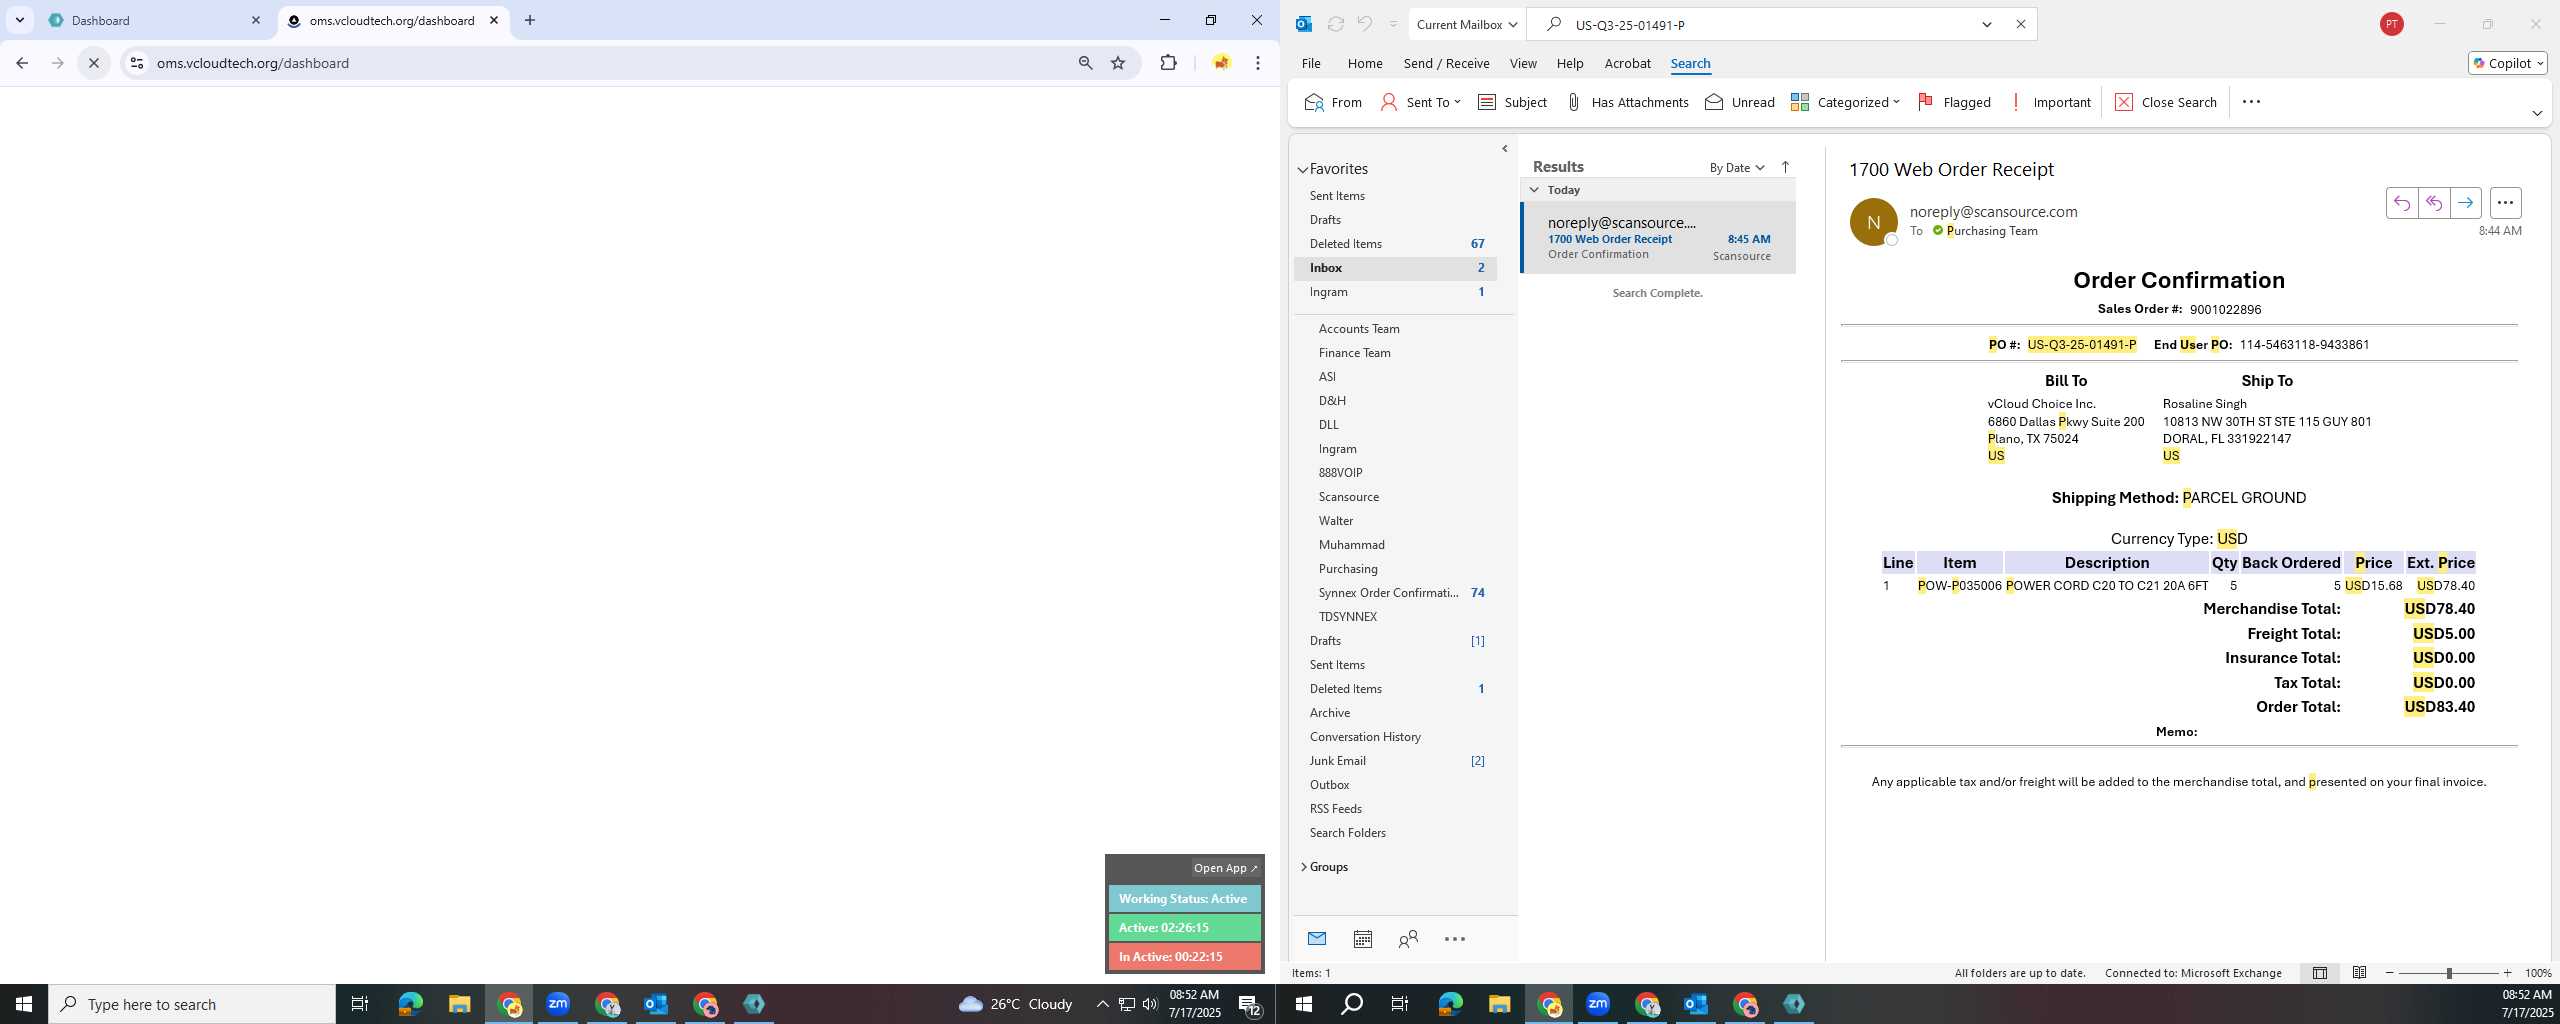
Task: Open more navigation options ellipsis
Action: (x=1455, y=939)
